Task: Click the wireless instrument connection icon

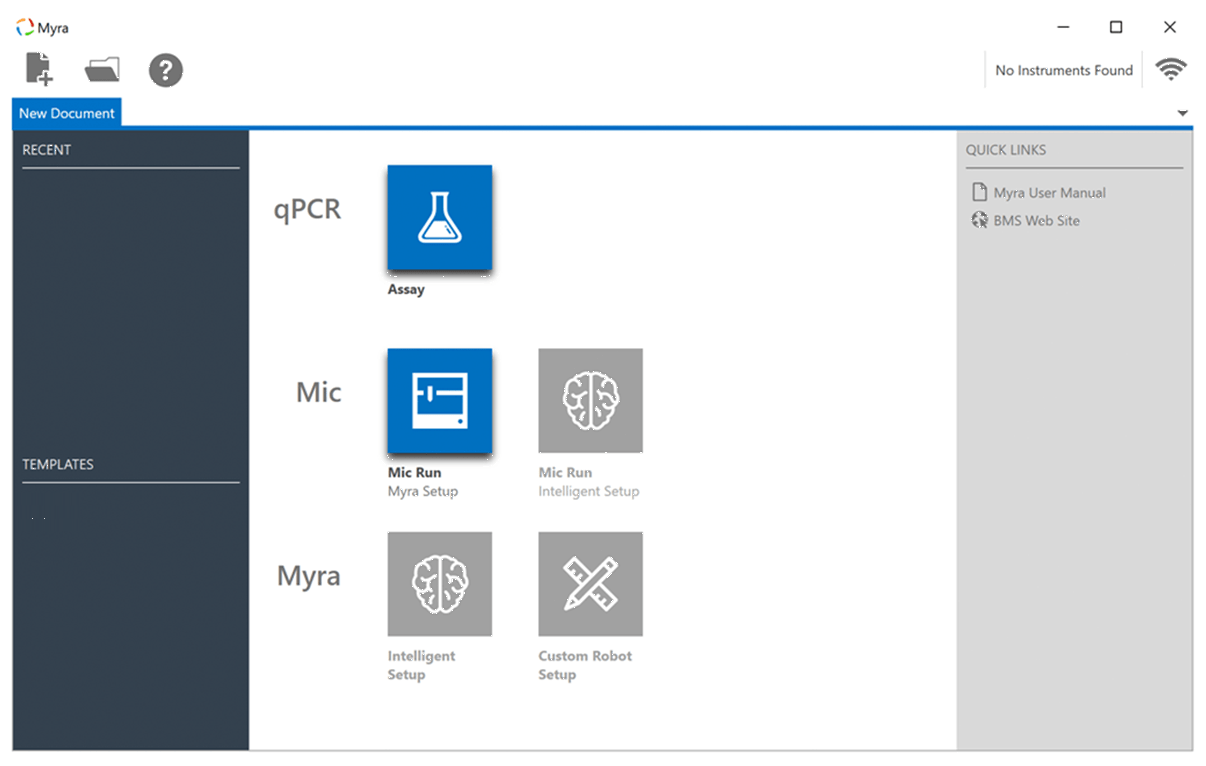Action: [x=1170, y=70]
